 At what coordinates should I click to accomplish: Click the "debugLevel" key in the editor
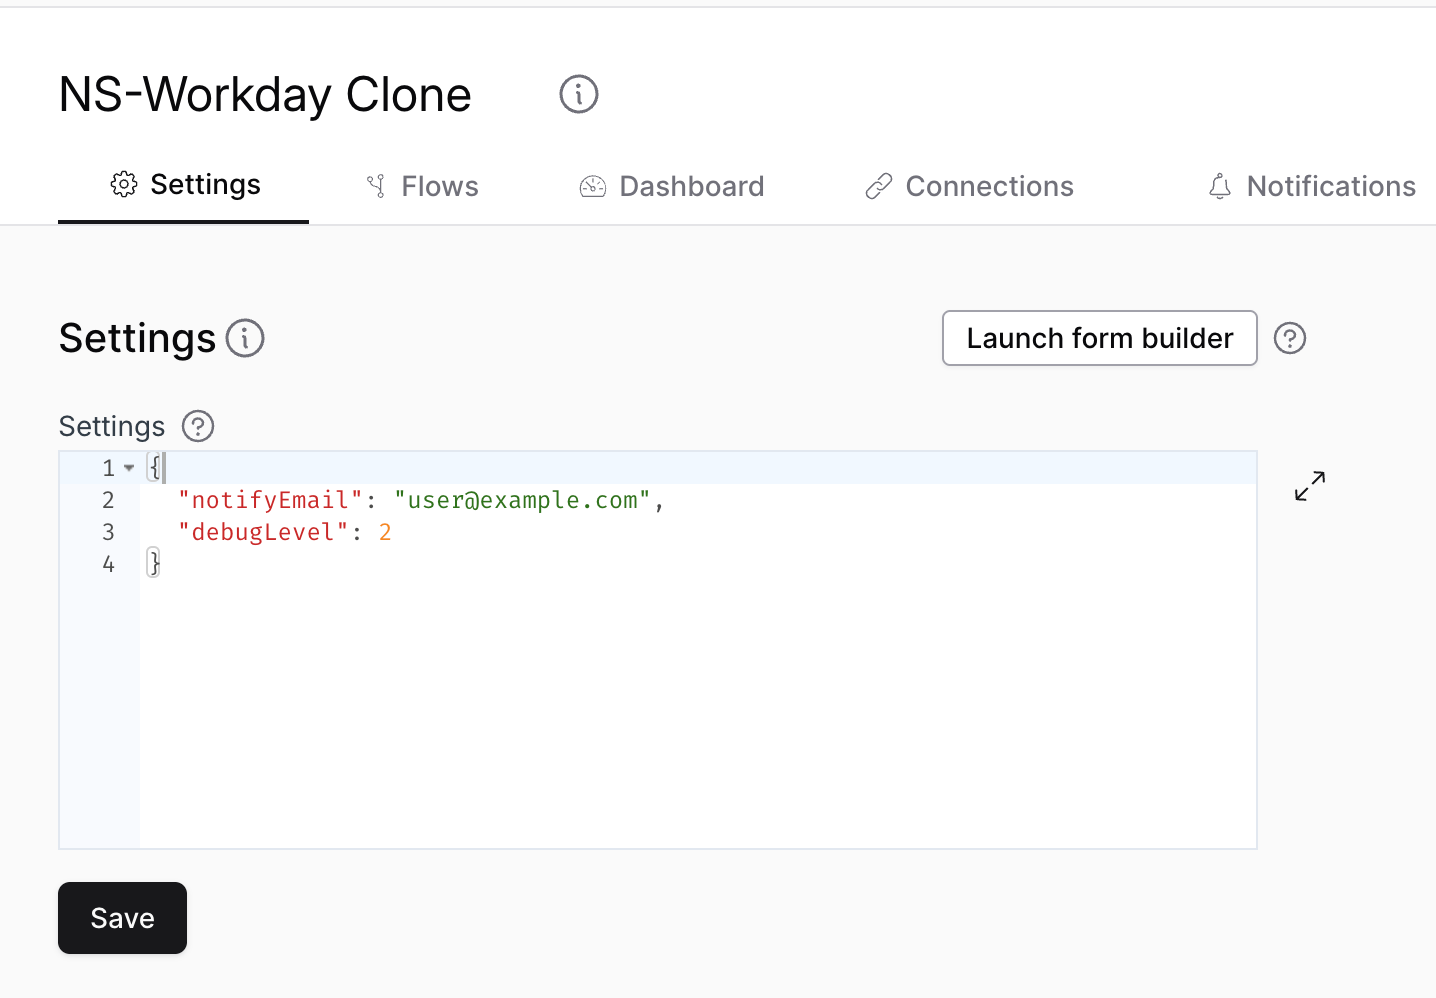click(x=263, y=532)
